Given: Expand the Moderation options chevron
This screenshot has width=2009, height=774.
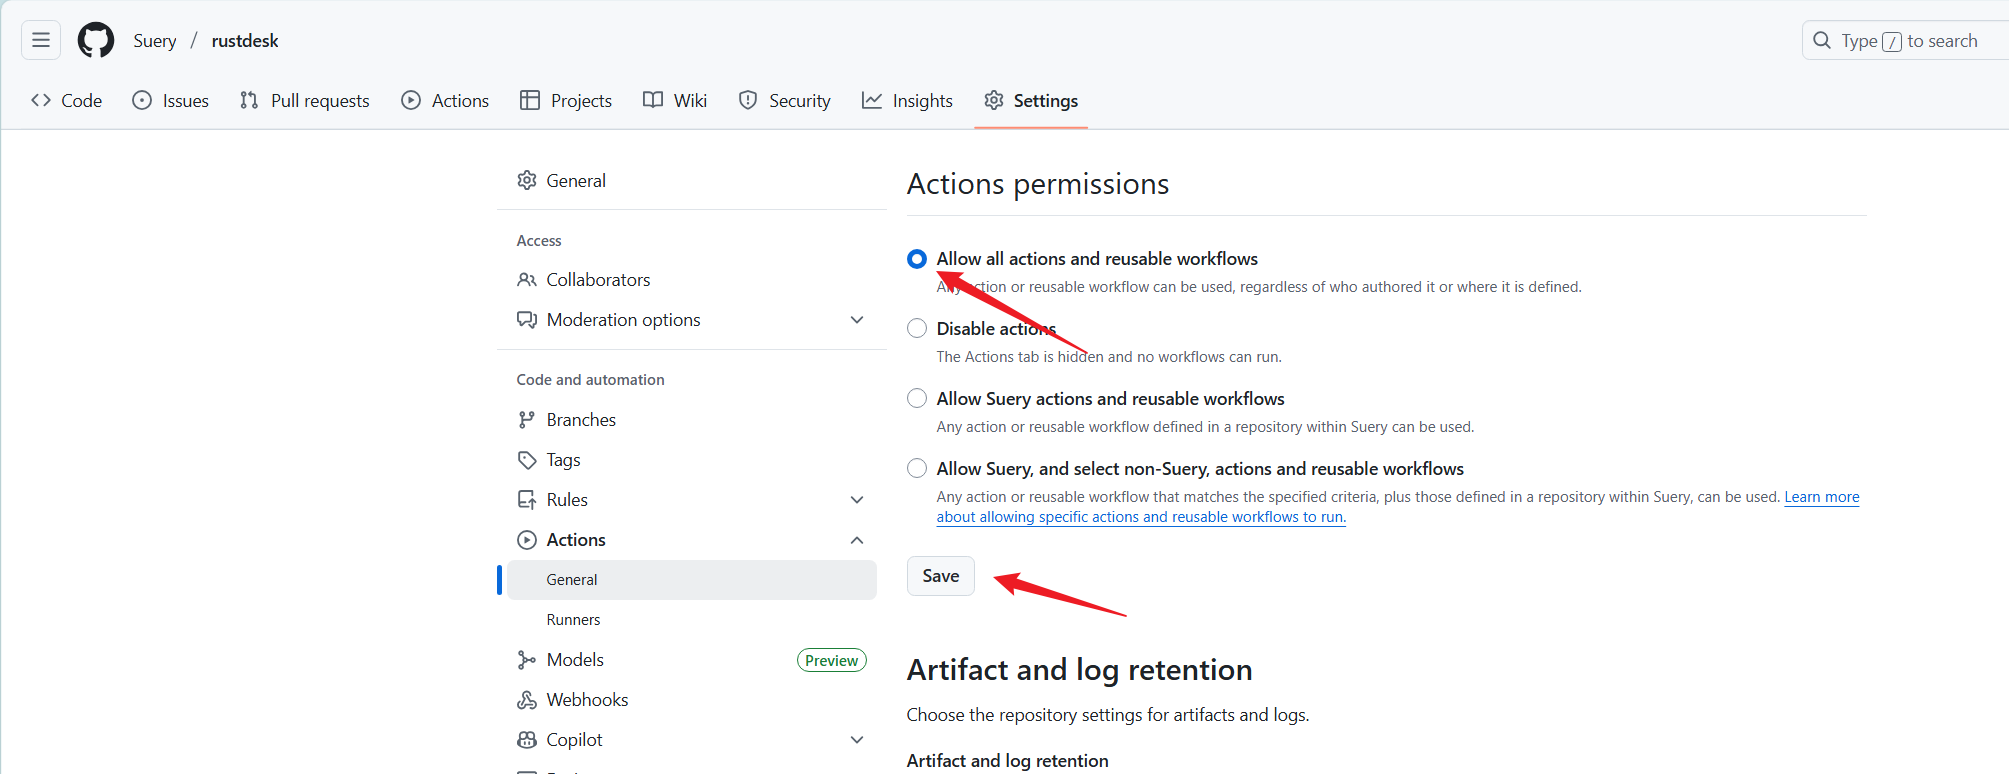Looking at the screenshot, I should point(857,320).
